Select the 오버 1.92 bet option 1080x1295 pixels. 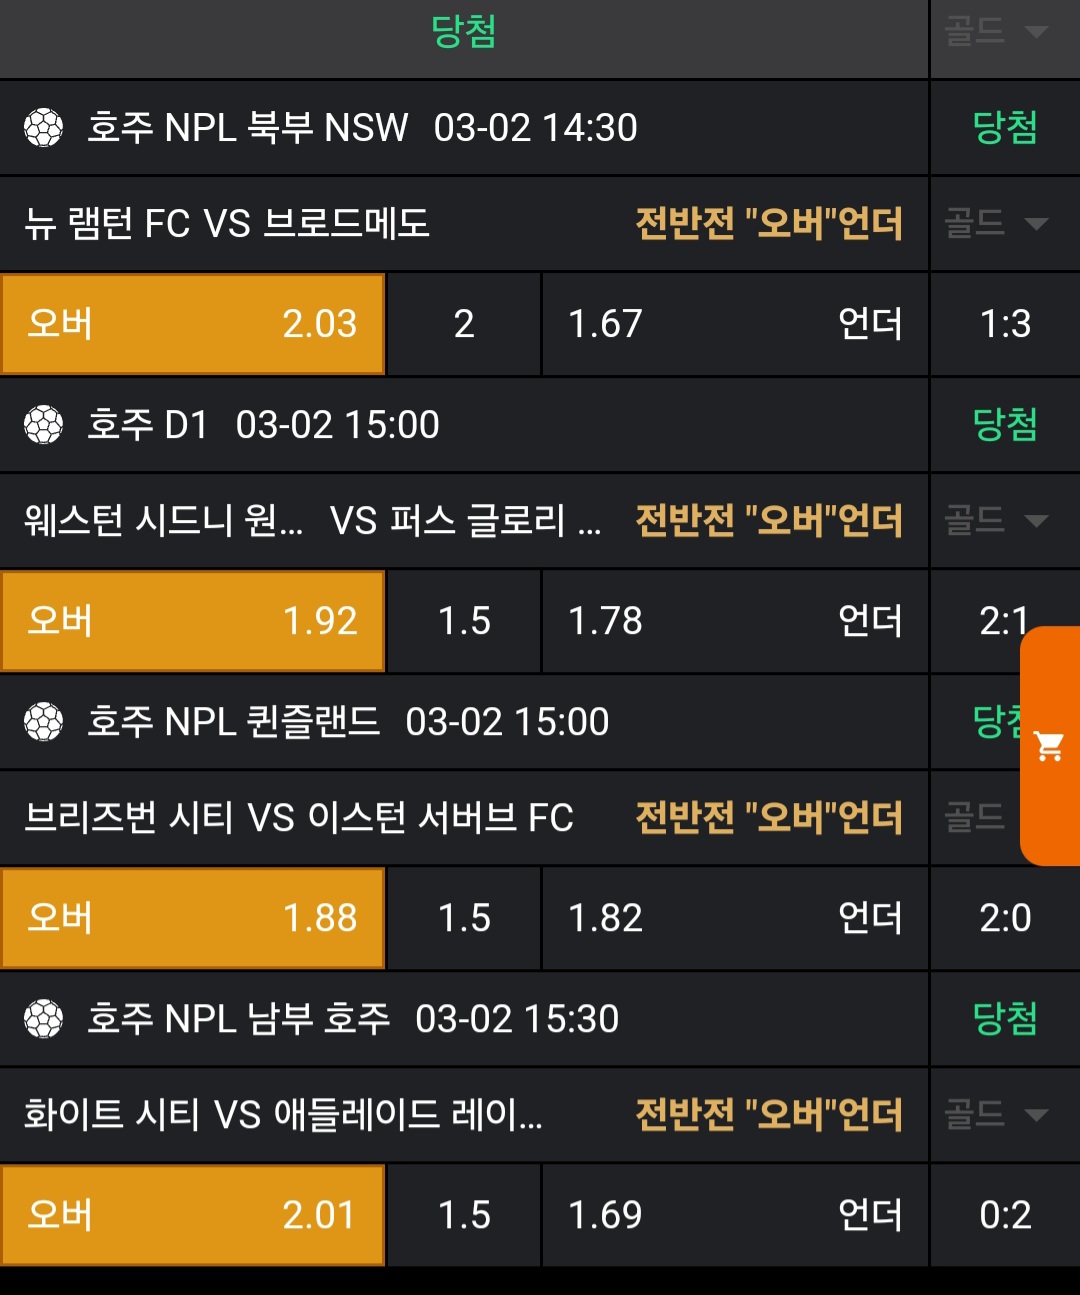click(193, 621)
